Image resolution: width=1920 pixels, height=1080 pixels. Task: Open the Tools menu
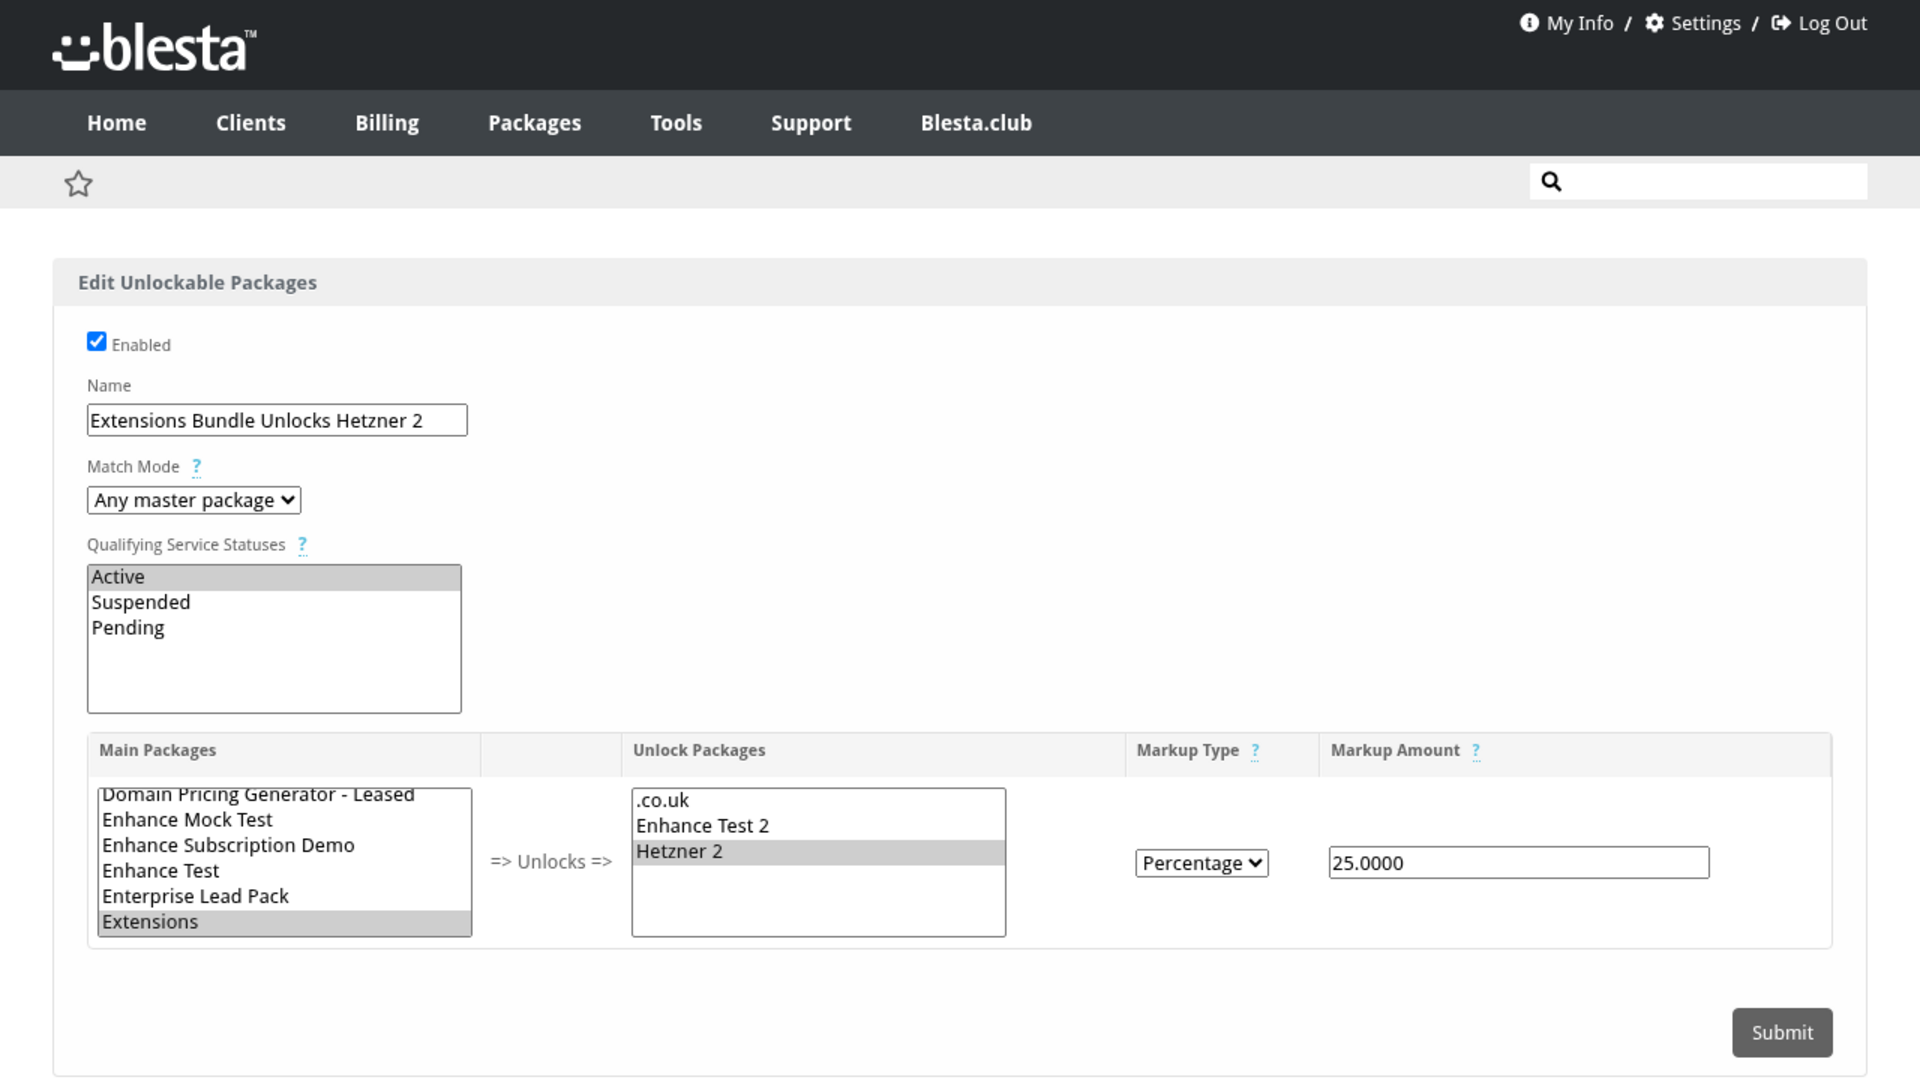(x=676, y=123)
